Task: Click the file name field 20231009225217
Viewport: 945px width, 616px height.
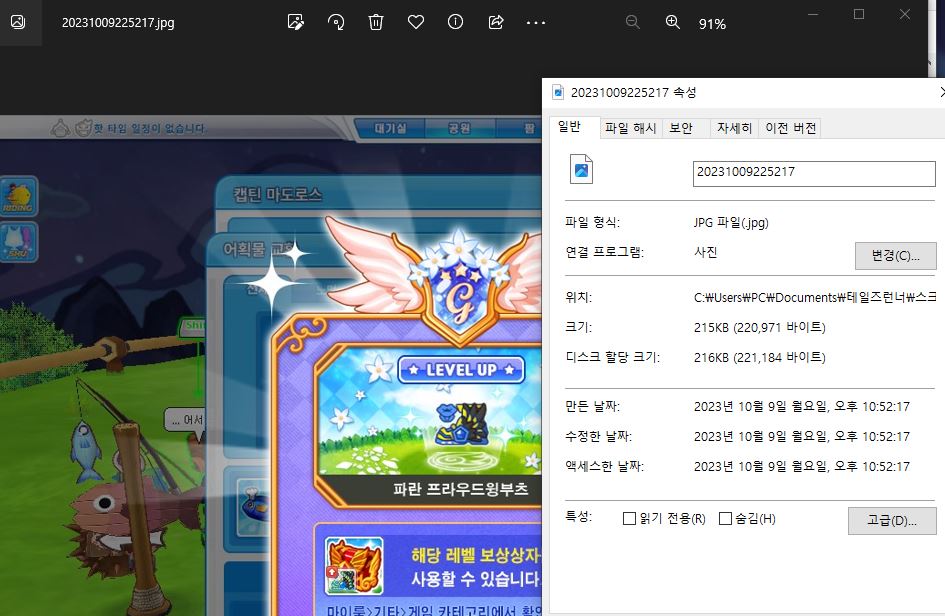Action: click(814, 174)
